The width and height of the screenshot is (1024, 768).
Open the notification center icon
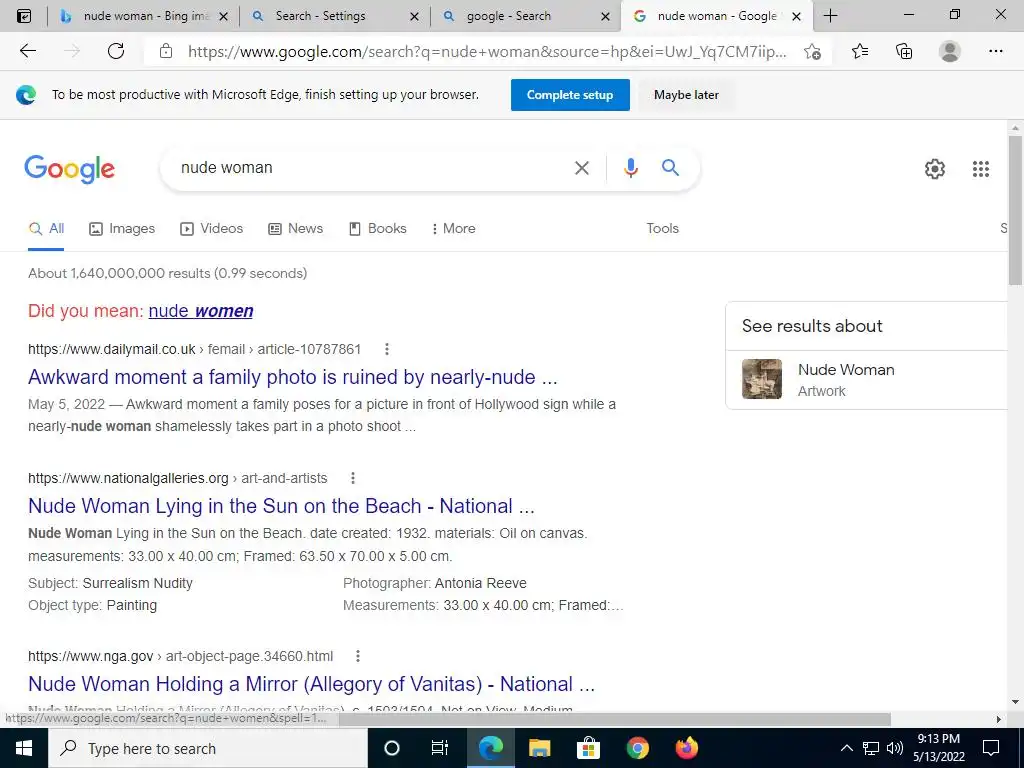coord(991,748)
